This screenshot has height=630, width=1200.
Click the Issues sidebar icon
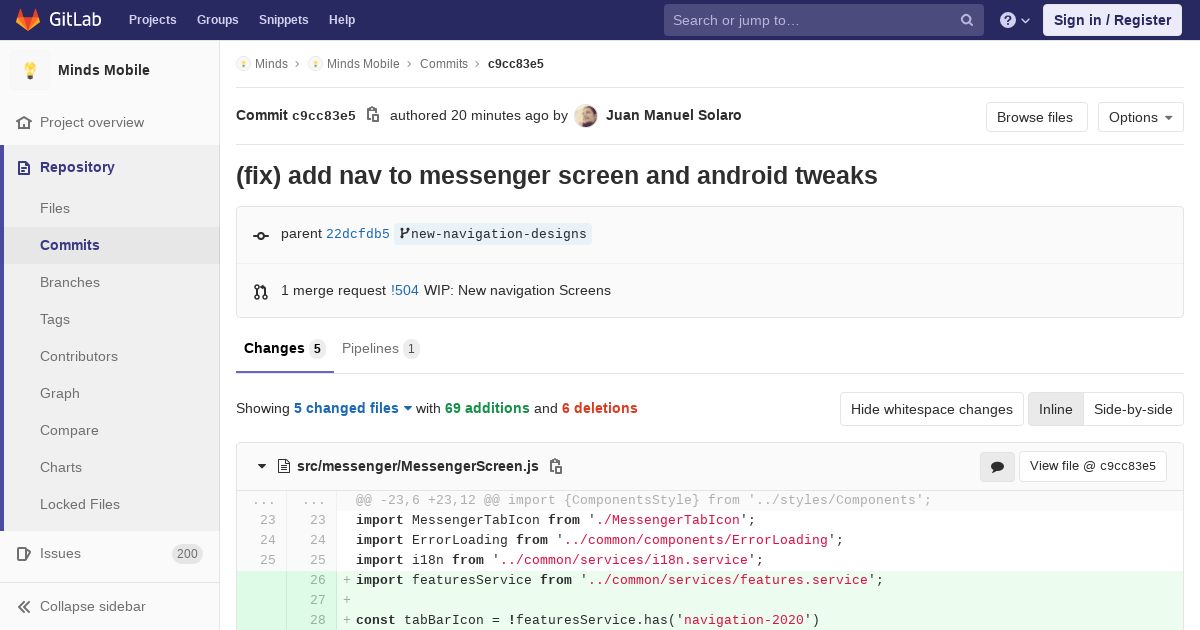[24, 553]
